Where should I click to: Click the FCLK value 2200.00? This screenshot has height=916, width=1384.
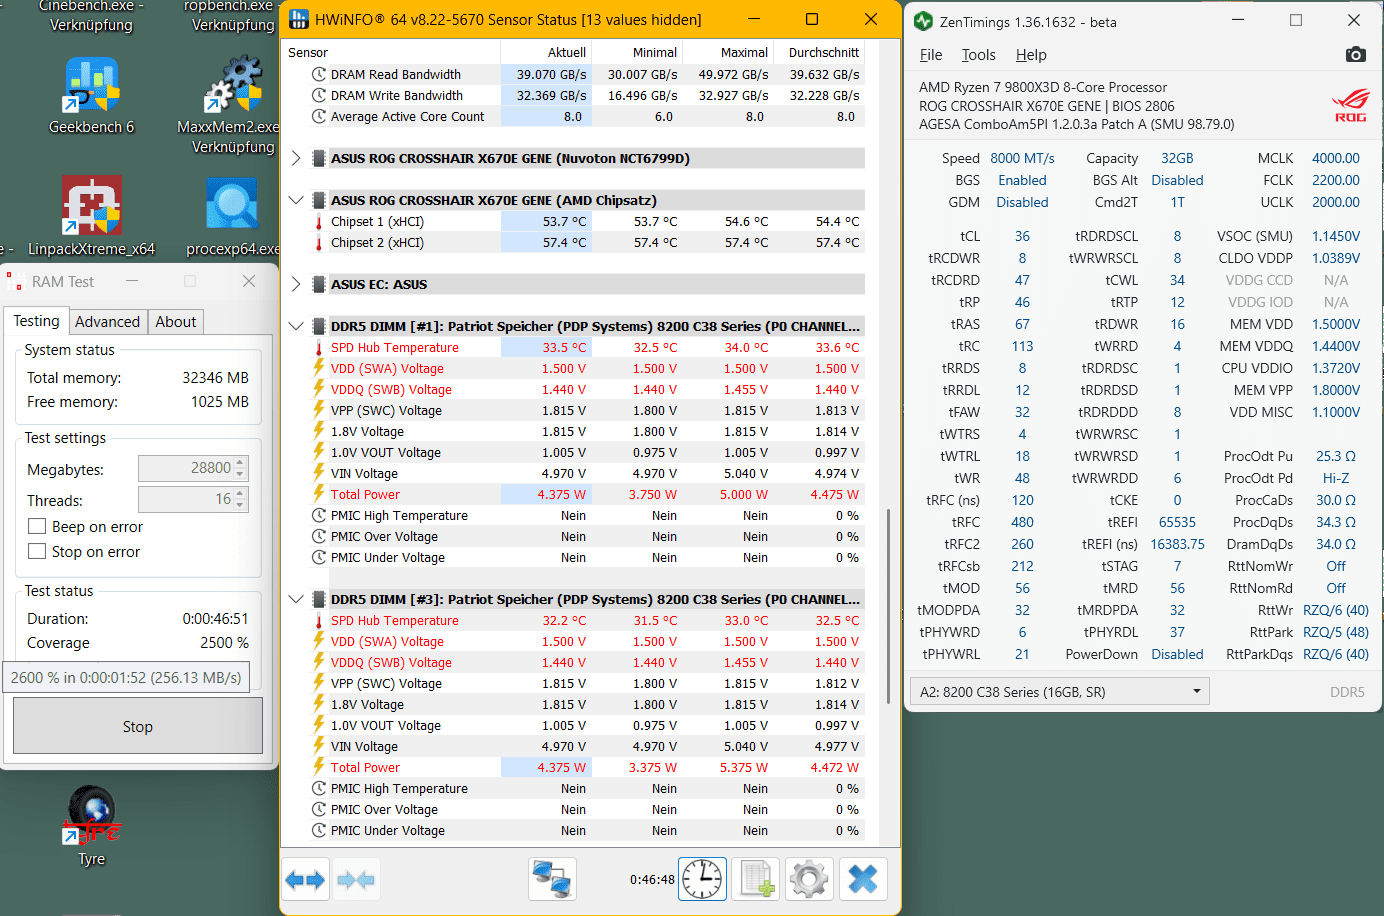[x=1335, y=180]
